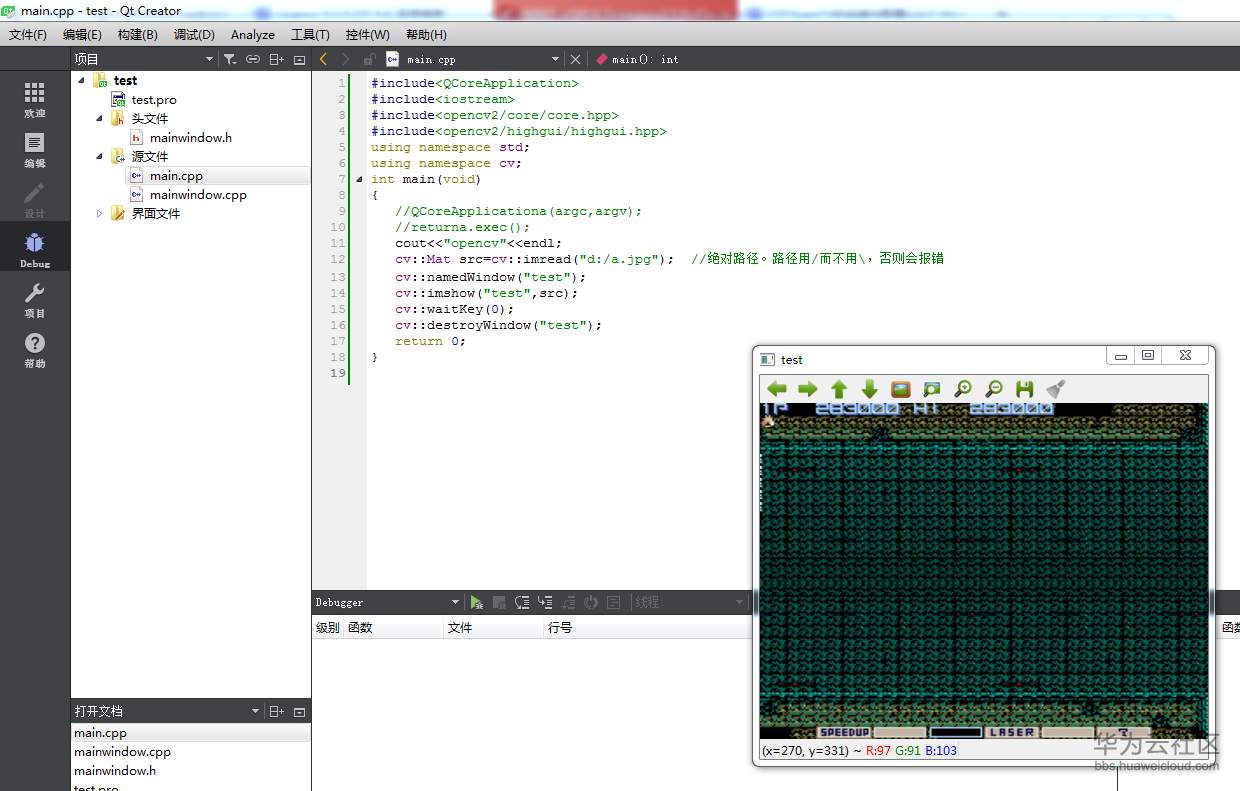Click the step over debugger icon
Screen dimensions: 1240x791
[x=521, y=602]
